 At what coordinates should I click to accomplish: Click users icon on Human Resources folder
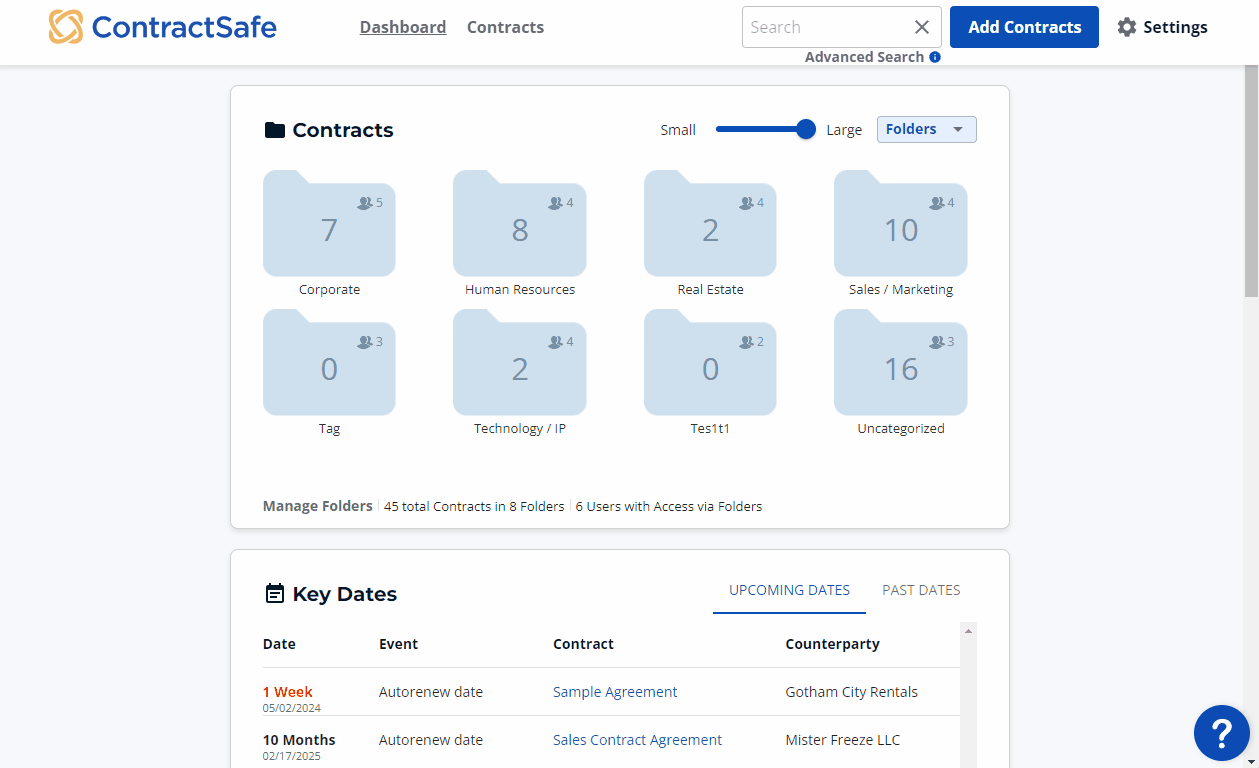tap(555, 203)
